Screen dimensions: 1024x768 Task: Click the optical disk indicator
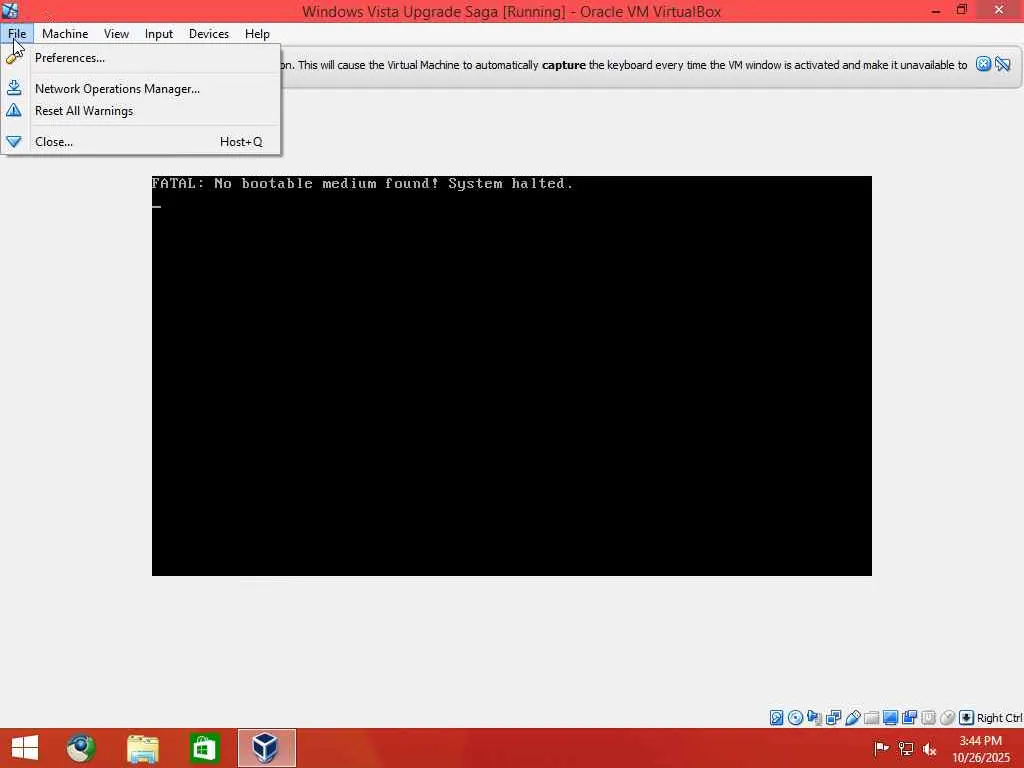[795, 717]
